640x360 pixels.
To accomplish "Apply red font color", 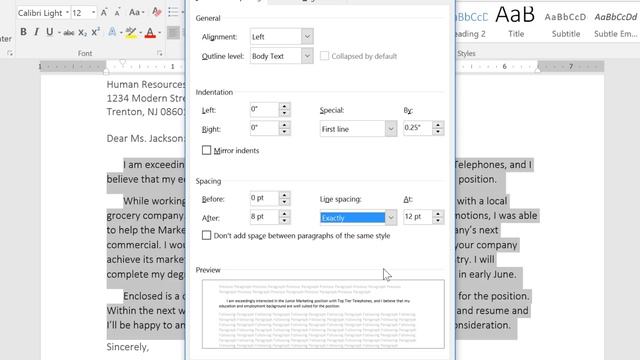I will pyautogui.click(x=150, y=32).
